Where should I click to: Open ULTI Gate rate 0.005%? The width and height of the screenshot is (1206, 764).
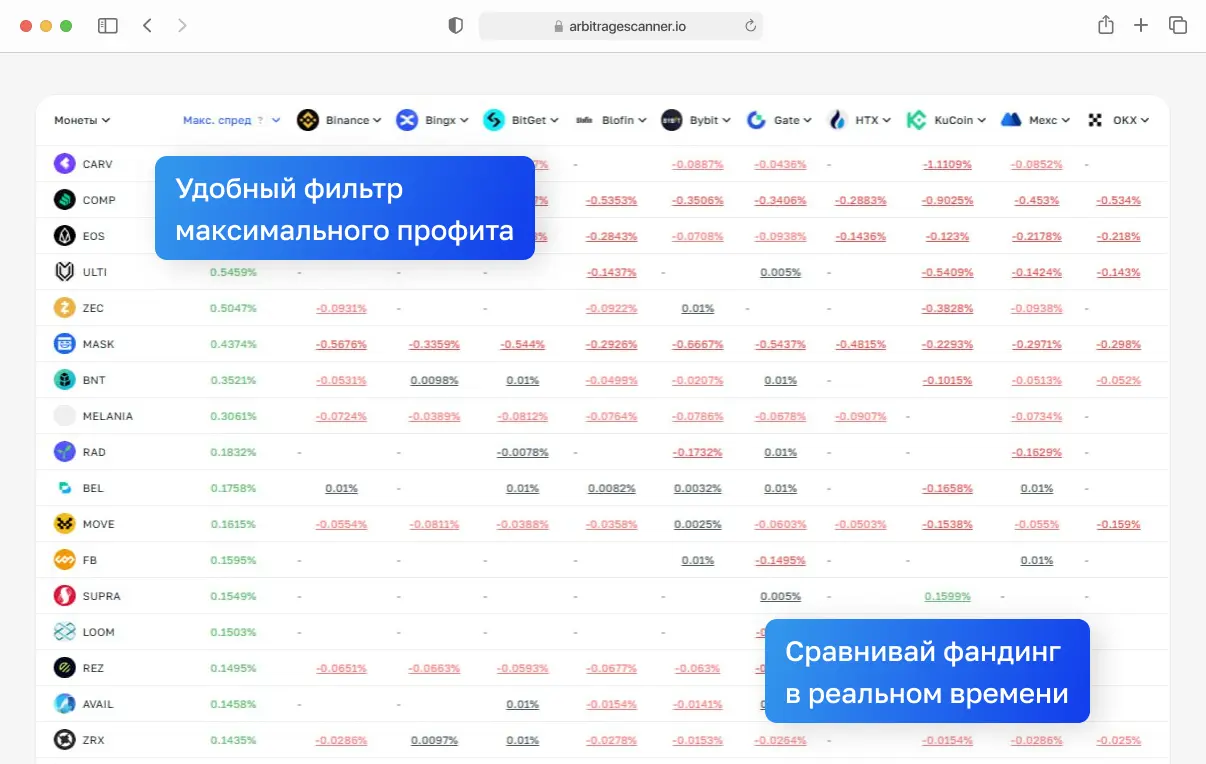coord(780,272)
